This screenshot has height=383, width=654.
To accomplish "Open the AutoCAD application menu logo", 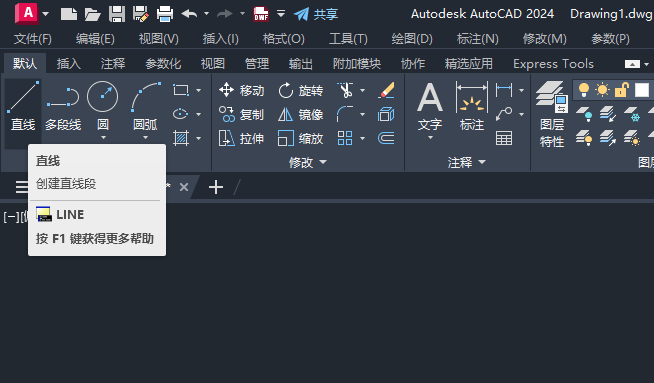I will click(26, 14).
